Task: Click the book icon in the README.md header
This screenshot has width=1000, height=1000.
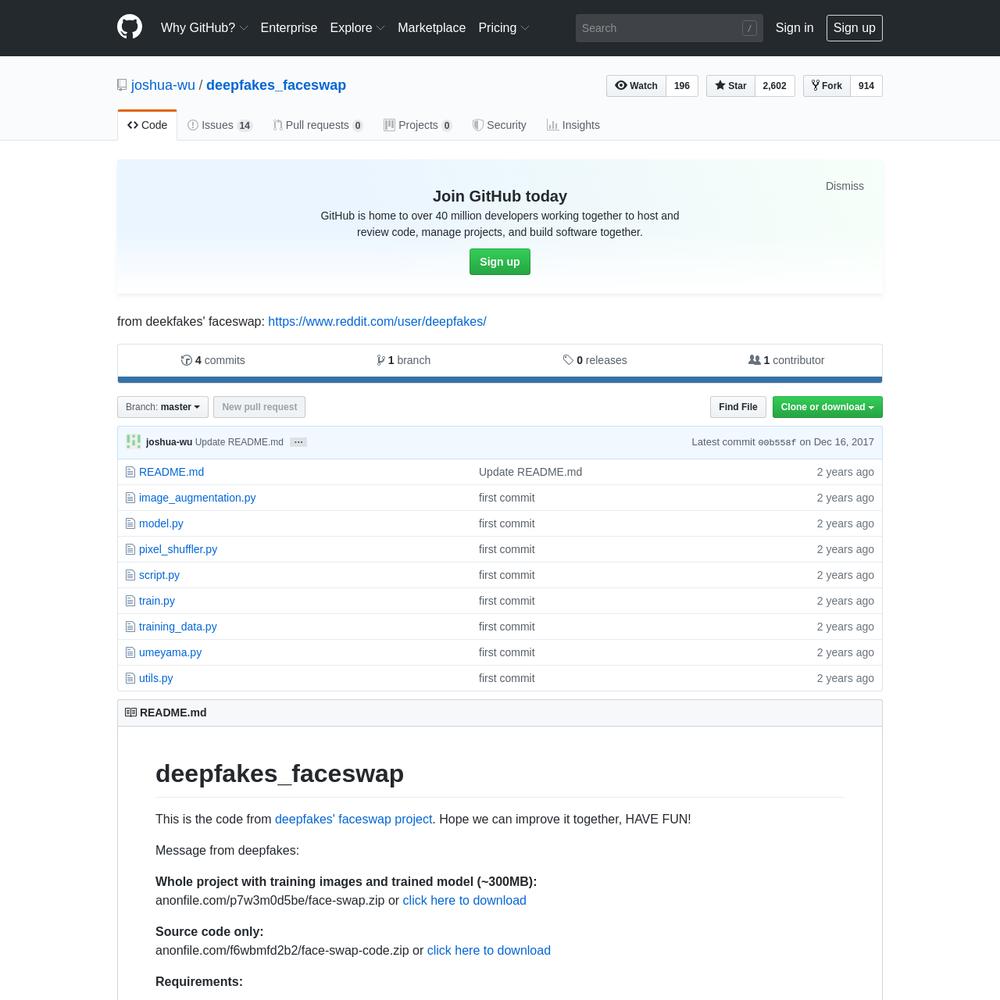Action: click(x=131, y=712)
